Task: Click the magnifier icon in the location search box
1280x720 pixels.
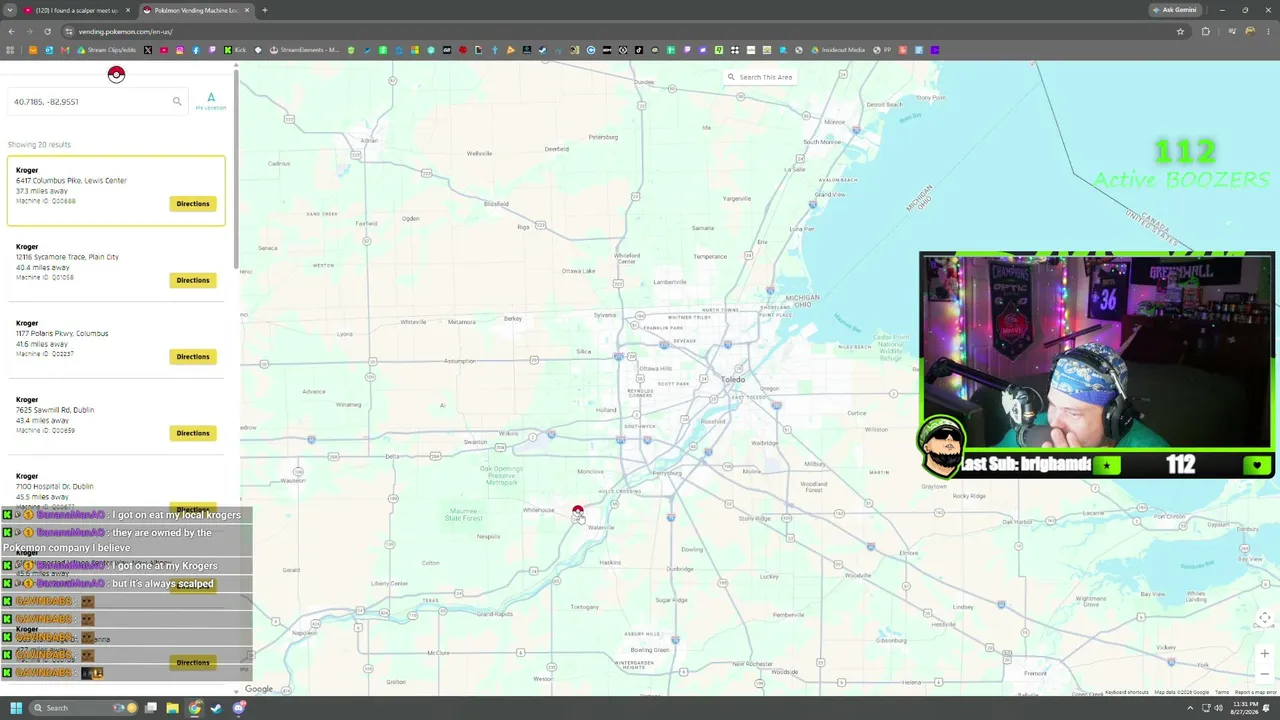Action: click(x=177, y=101)
